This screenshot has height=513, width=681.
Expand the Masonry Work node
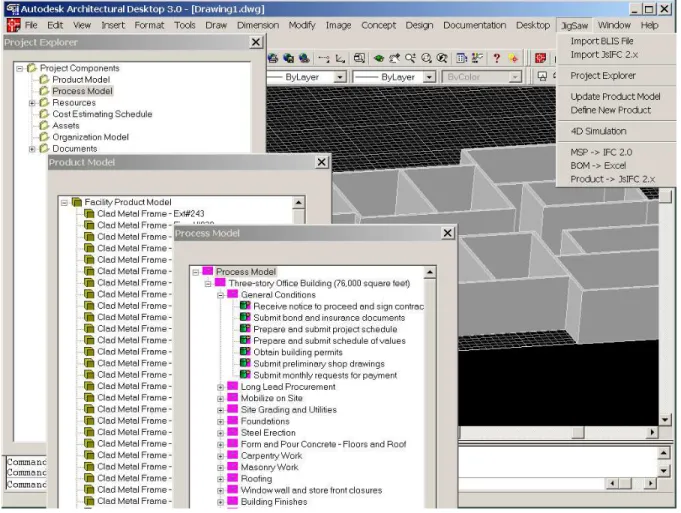tap(220, 468)
